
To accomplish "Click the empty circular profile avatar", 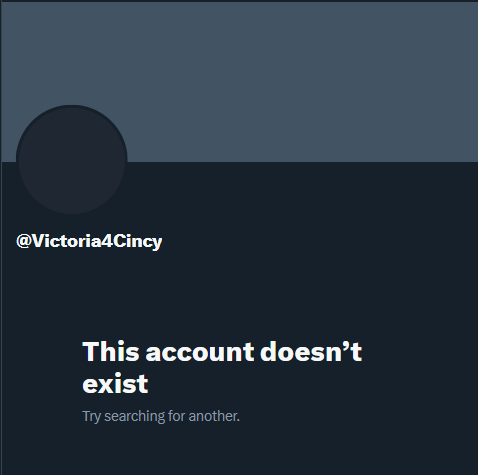I will (x=71, y=160).
